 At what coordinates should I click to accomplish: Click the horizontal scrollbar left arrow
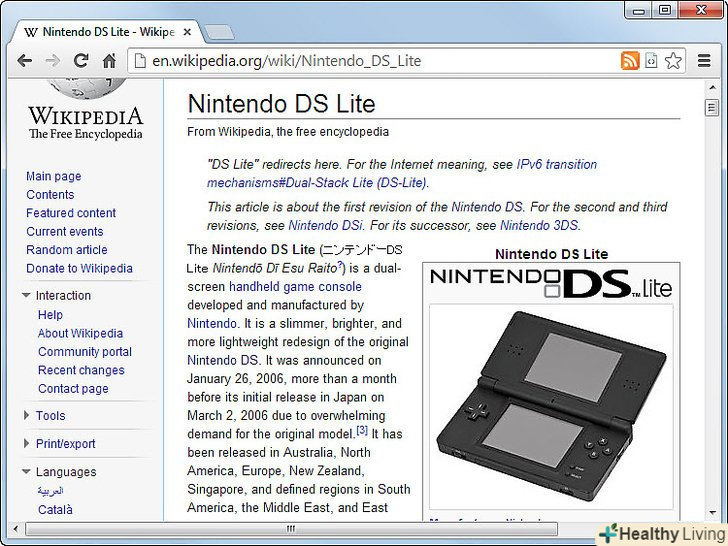(16, 529)
